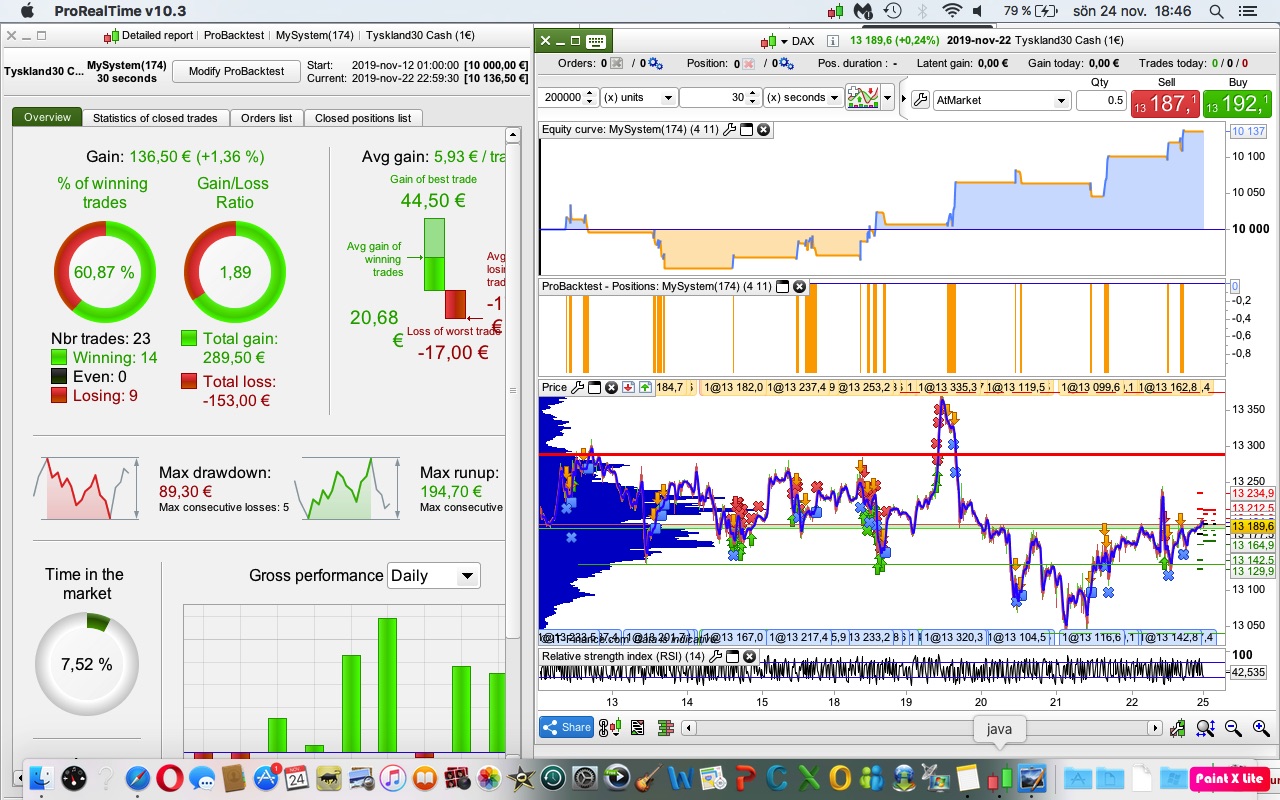This screenshot has height=800, width=1280.
Task: Buy at 13 192 price button
Action: [x=1238, y=102]
